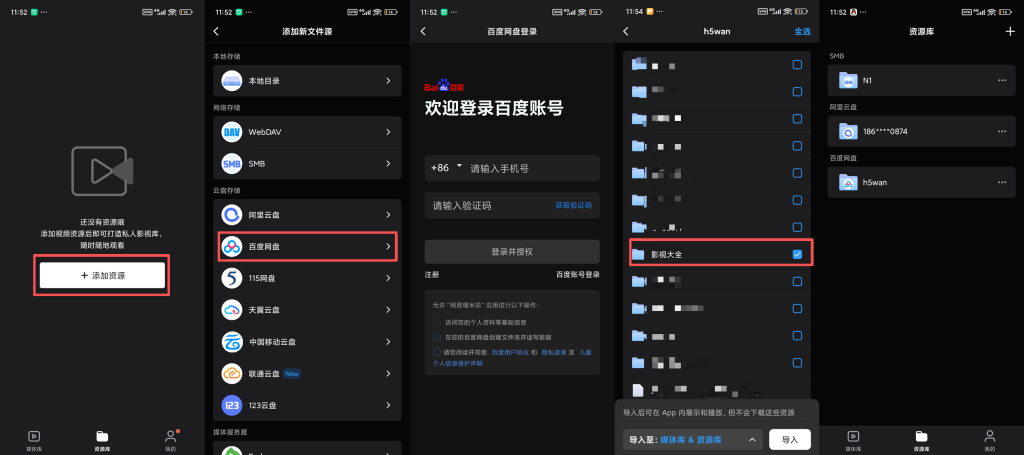Uncheck the 影视大全 checkbox
This screenshot has width=1024, height=455.
pos(797,254)
